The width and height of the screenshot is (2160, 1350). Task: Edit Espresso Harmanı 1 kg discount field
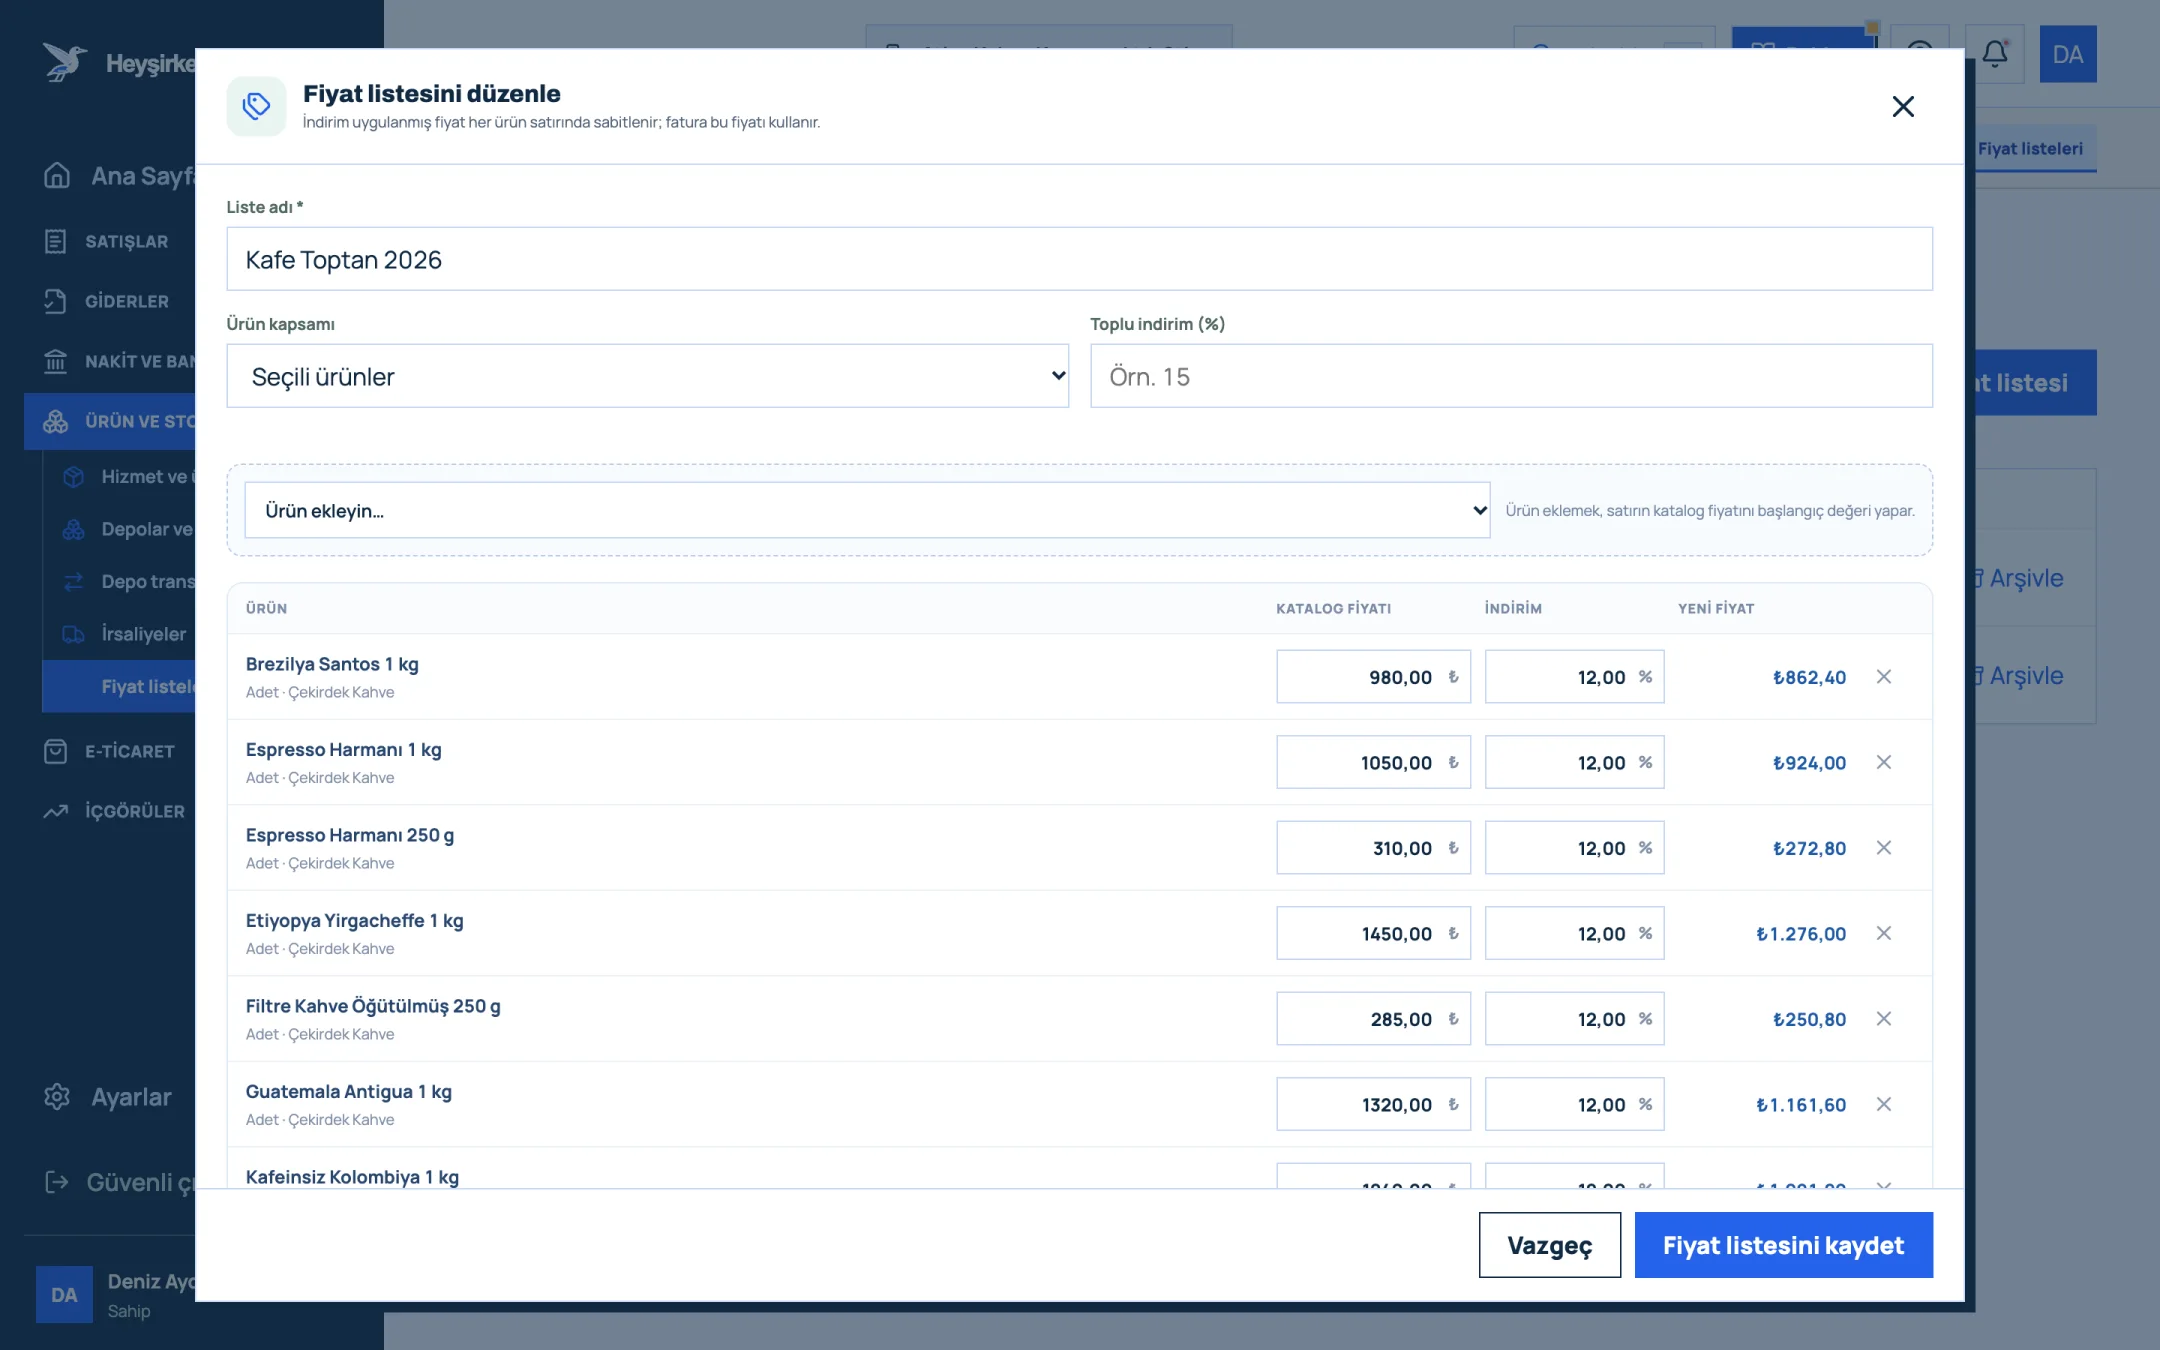[x=1574, y=762]
